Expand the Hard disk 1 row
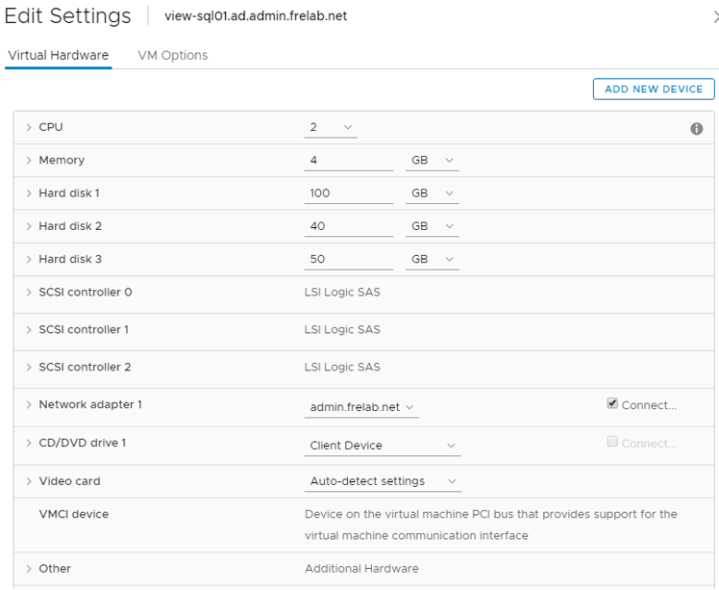The image size is (719, 590). click(x=29, y=193)
